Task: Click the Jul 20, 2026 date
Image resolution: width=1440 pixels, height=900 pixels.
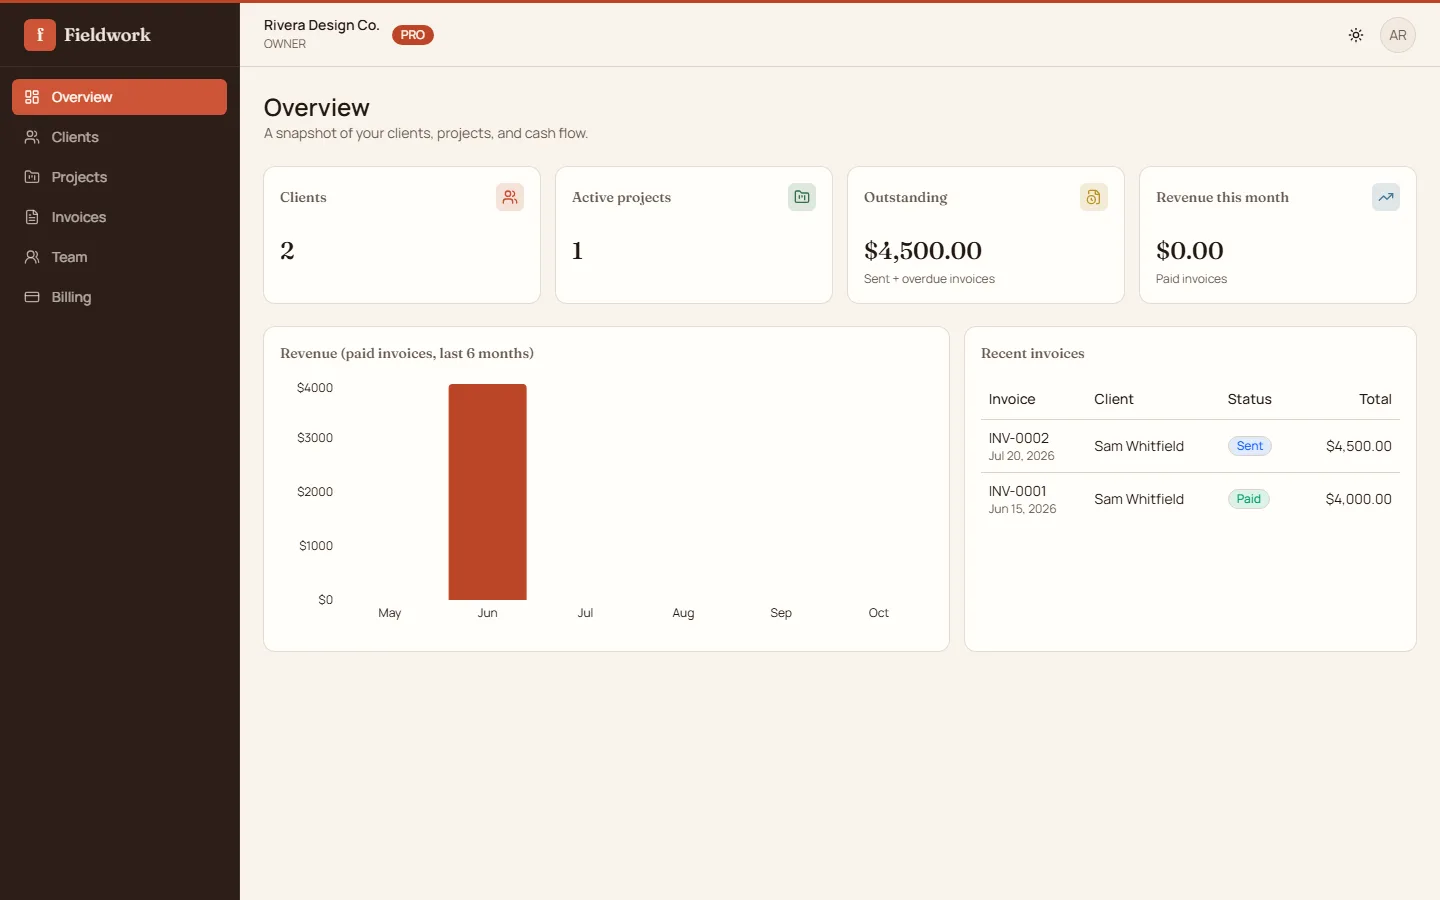Action: (x=1022, y=456)
